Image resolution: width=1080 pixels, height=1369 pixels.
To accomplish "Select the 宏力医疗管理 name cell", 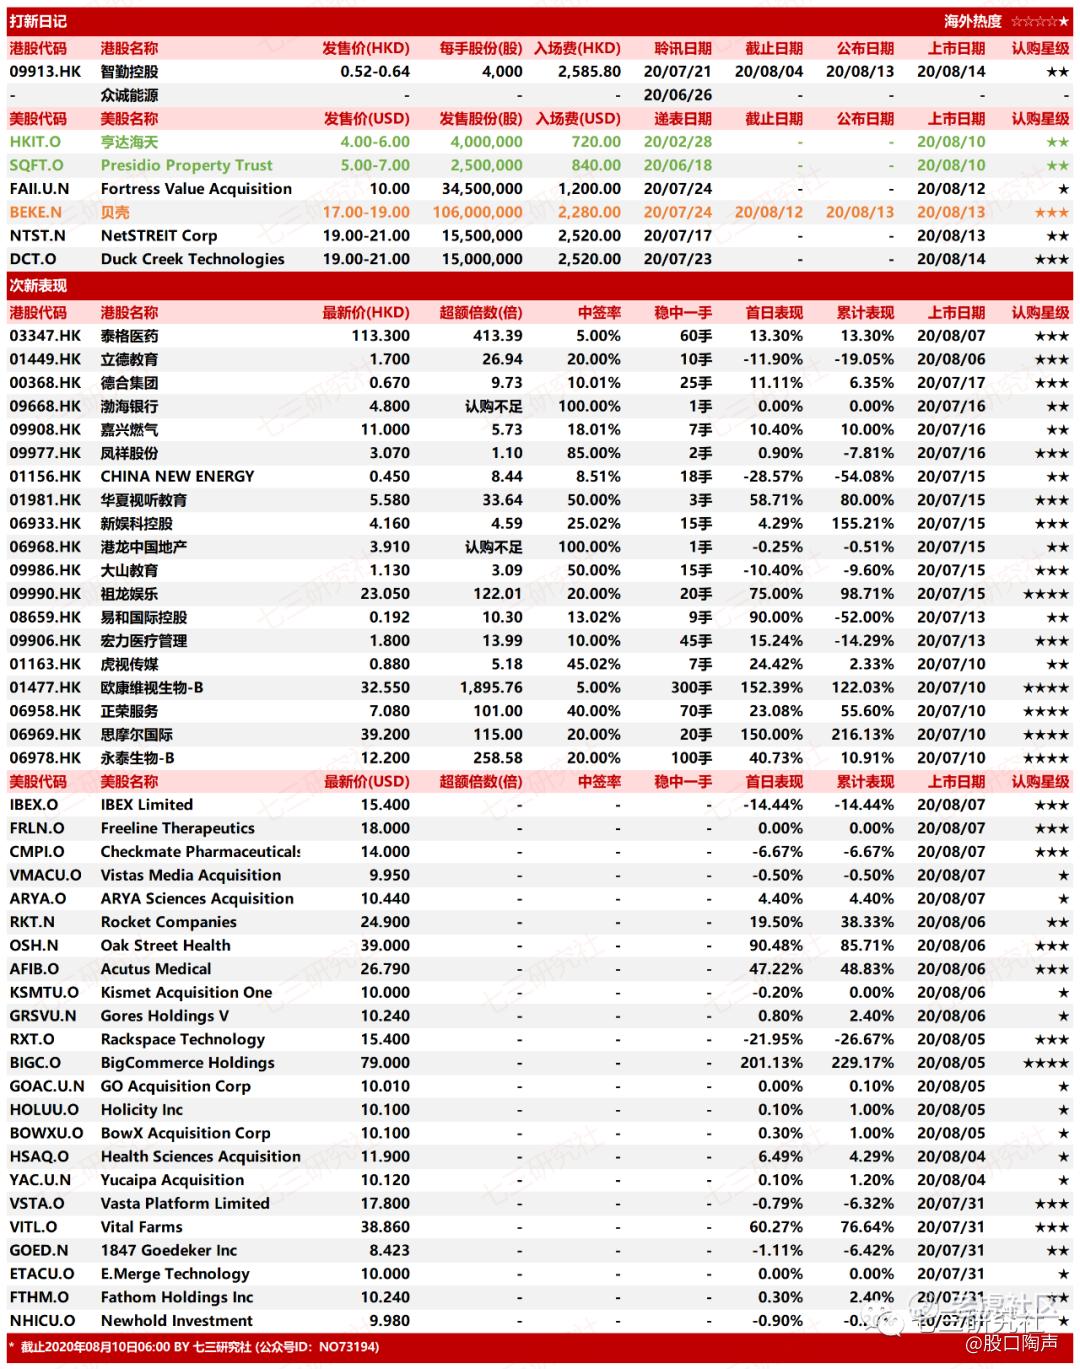I will [x=144, y=641].
